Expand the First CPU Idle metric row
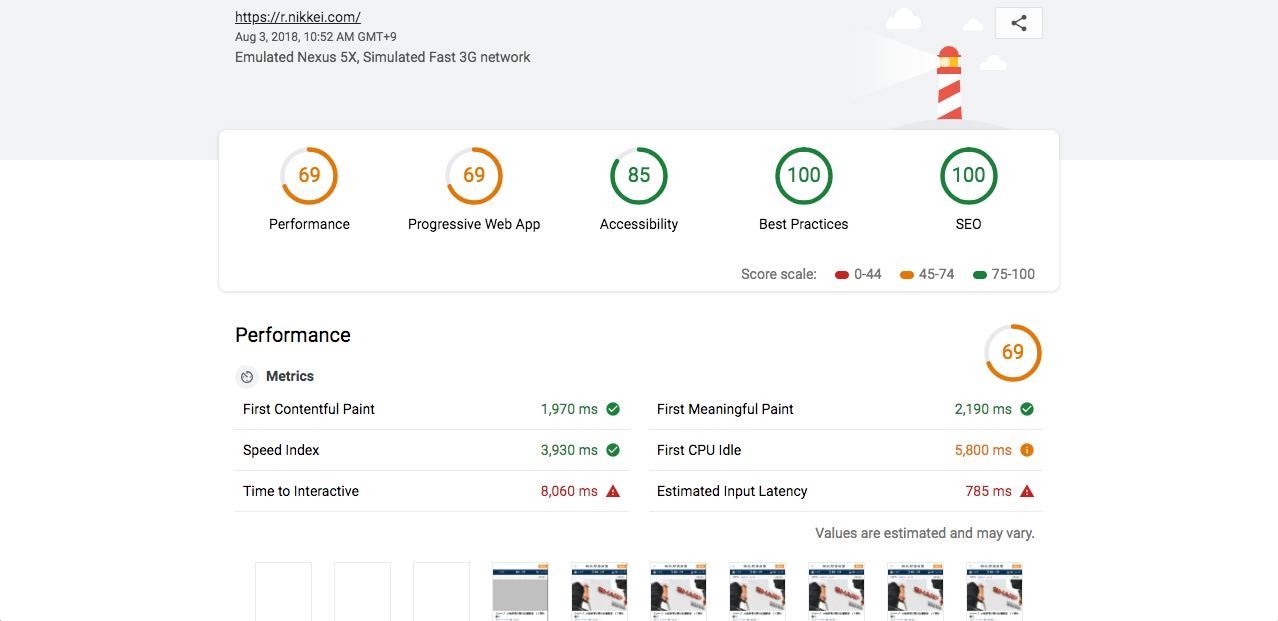The width and height of the screenshot is (1278, 621). 846,450
